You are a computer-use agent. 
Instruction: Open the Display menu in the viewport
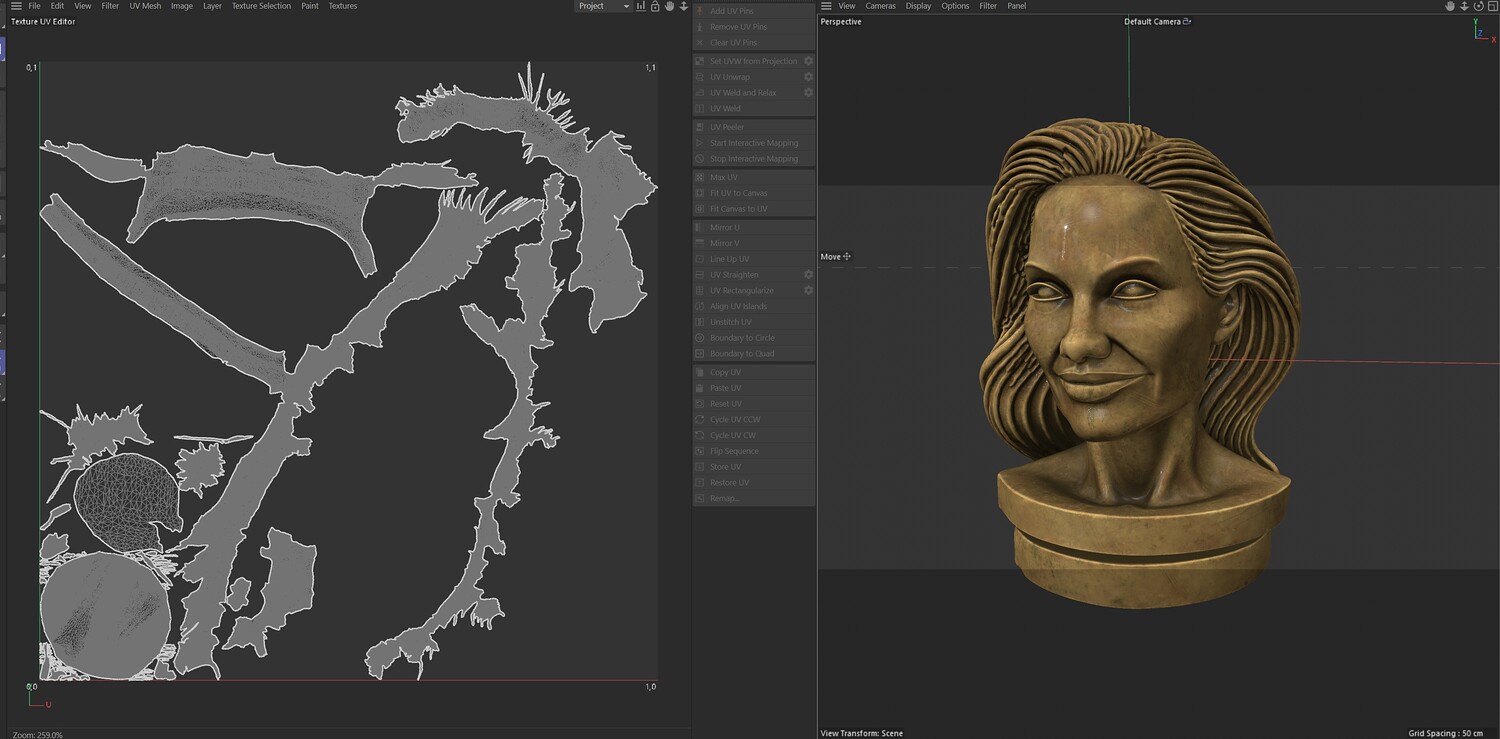coord(918,6)
